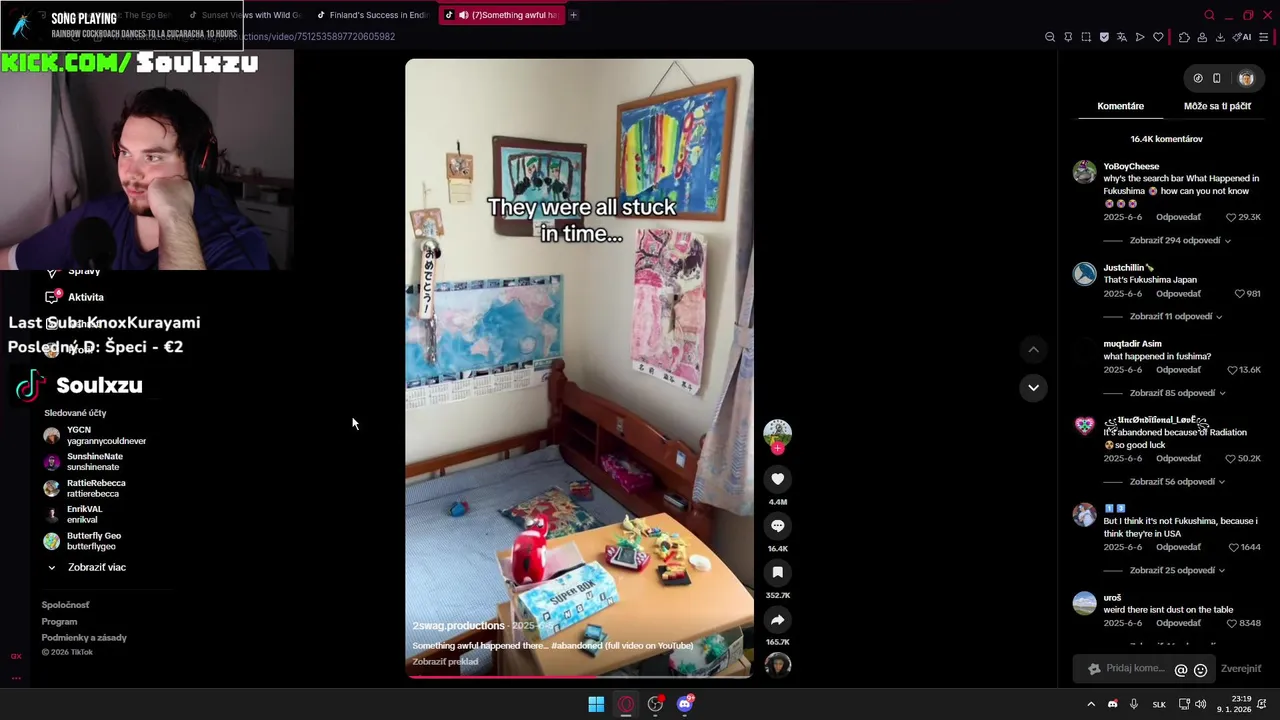Screen dimensions: 1280x720
Task: Open the translate page icon
Action: (1122, 37)
